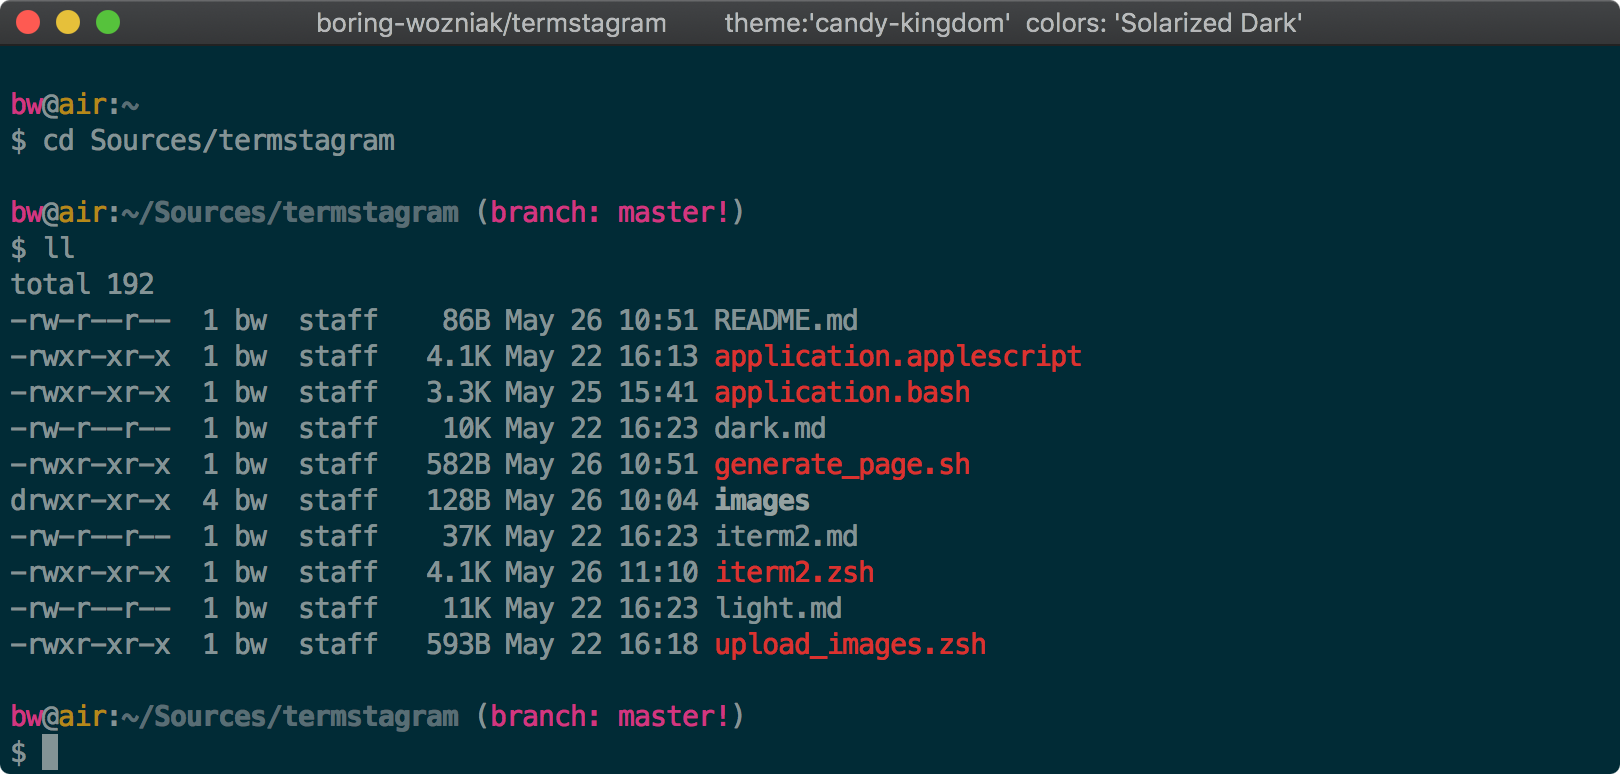Click the red close window button
The image size is (1620, 774).
pyautogui.click(x=28, y=22)
